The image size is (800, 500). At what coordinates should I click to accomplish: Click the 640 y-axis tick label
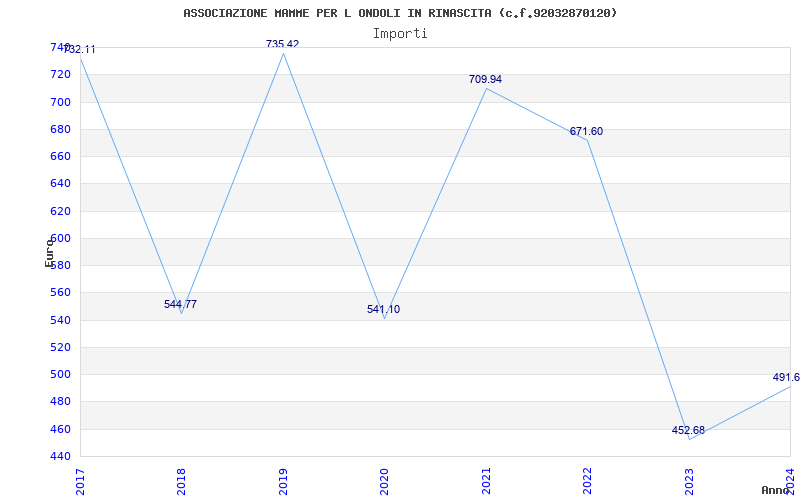pos(60,184)
